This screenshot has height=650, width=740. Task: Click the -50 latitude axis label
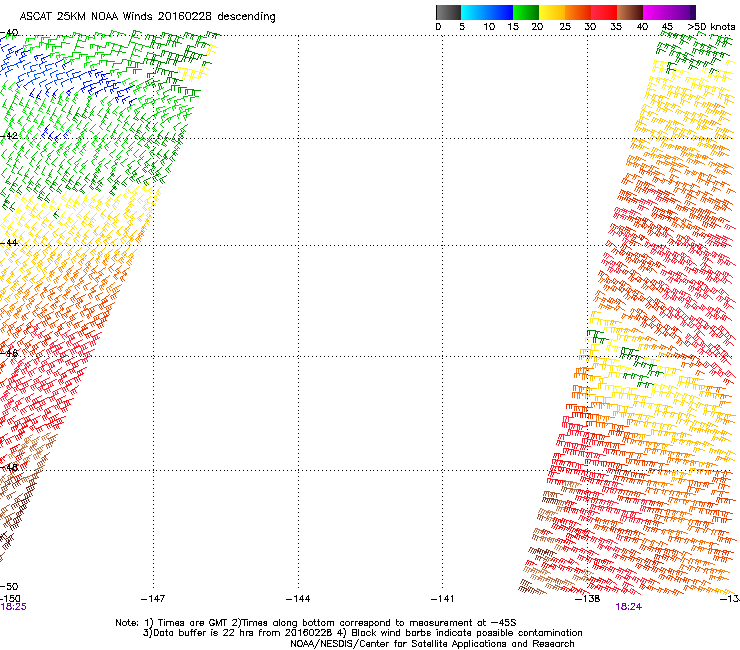pos(9,586)
